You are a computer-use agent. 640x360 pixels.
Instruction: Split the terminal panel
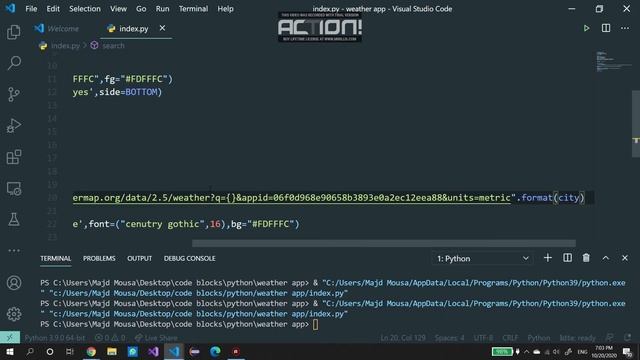[567, 258]
